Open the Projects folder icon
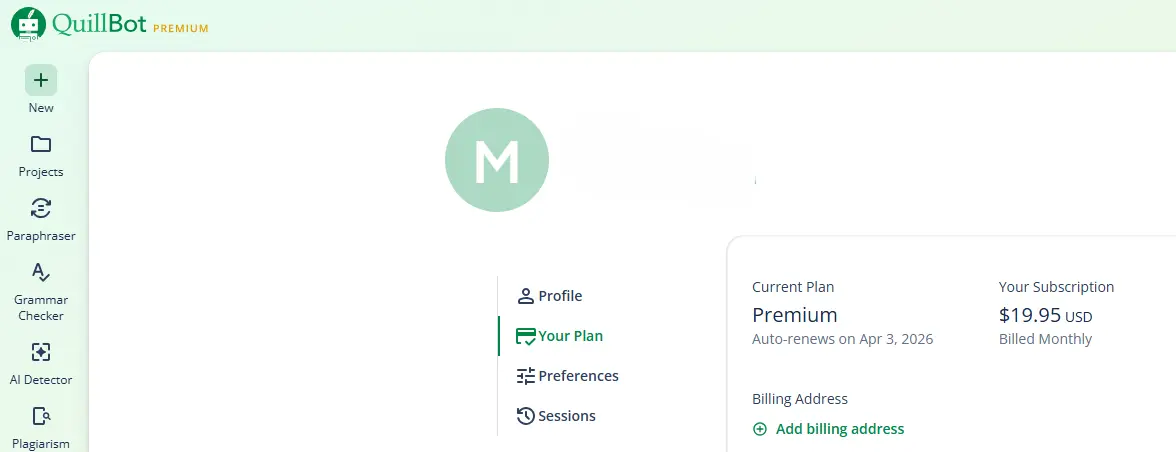 pyautogui.click(x=41, y=144)
